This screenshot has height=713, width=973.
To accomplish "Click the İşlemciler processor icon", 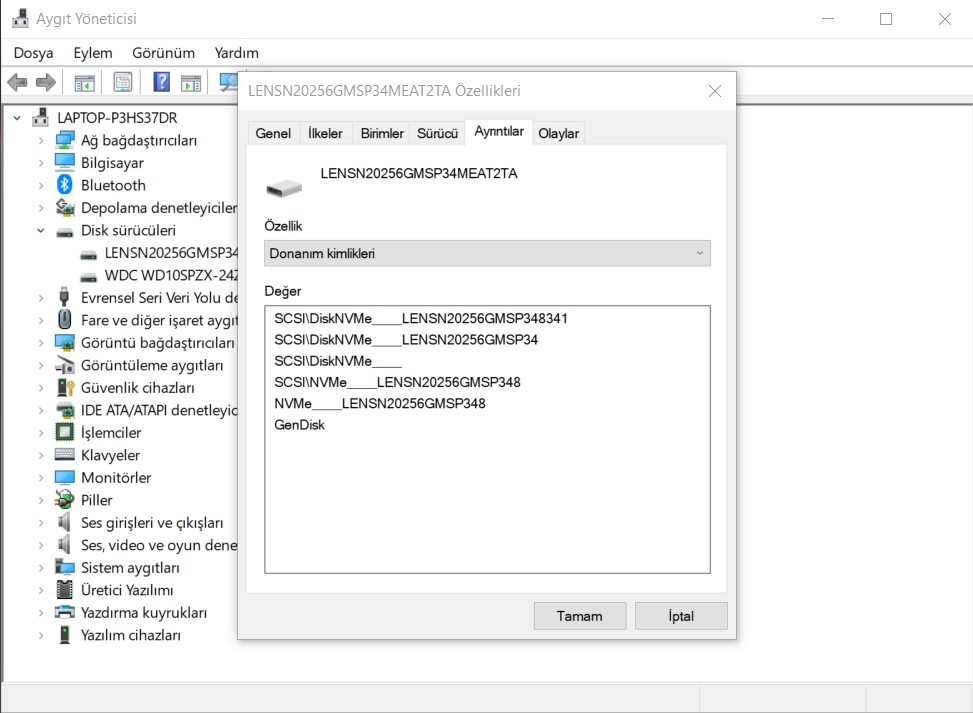I will coord(65,432).
